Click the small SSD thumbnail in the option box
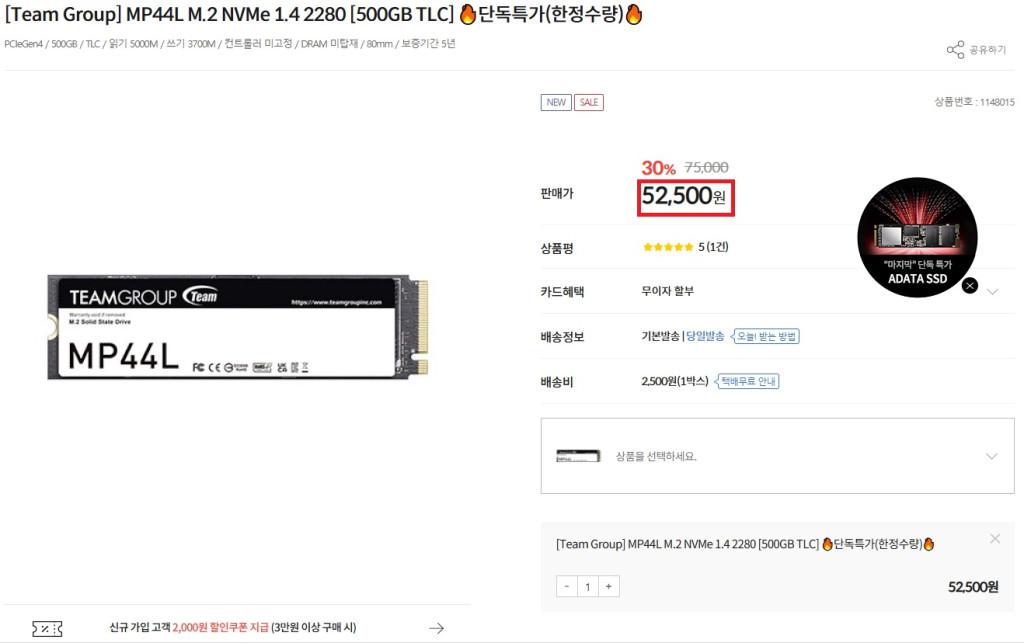The image size is (1024, 643). tap(578, 456)
